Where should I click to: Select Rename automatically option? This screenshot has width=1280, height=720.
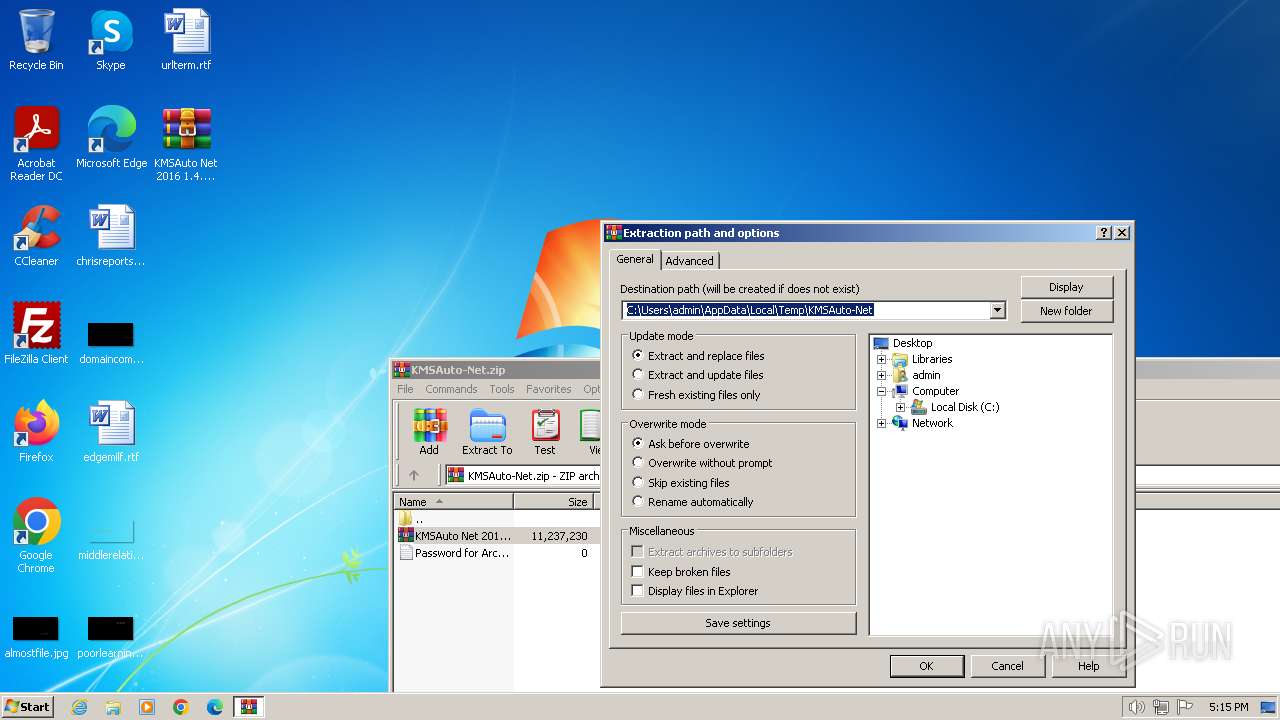(x=693, y=502)
